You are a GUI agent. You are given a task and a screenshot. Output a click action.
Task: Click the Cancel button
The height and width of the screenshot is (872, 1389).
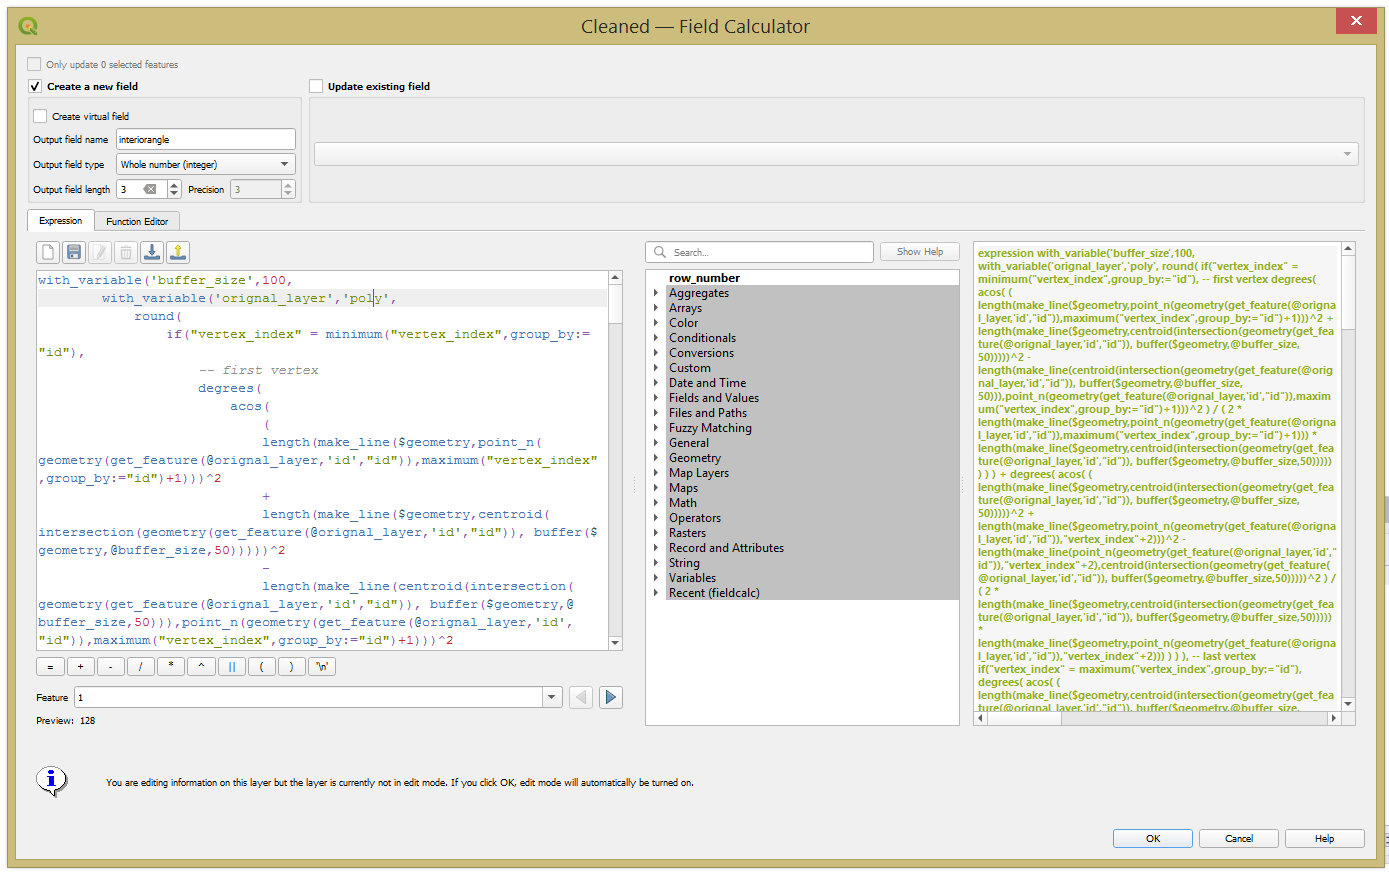coord(1239,838)
